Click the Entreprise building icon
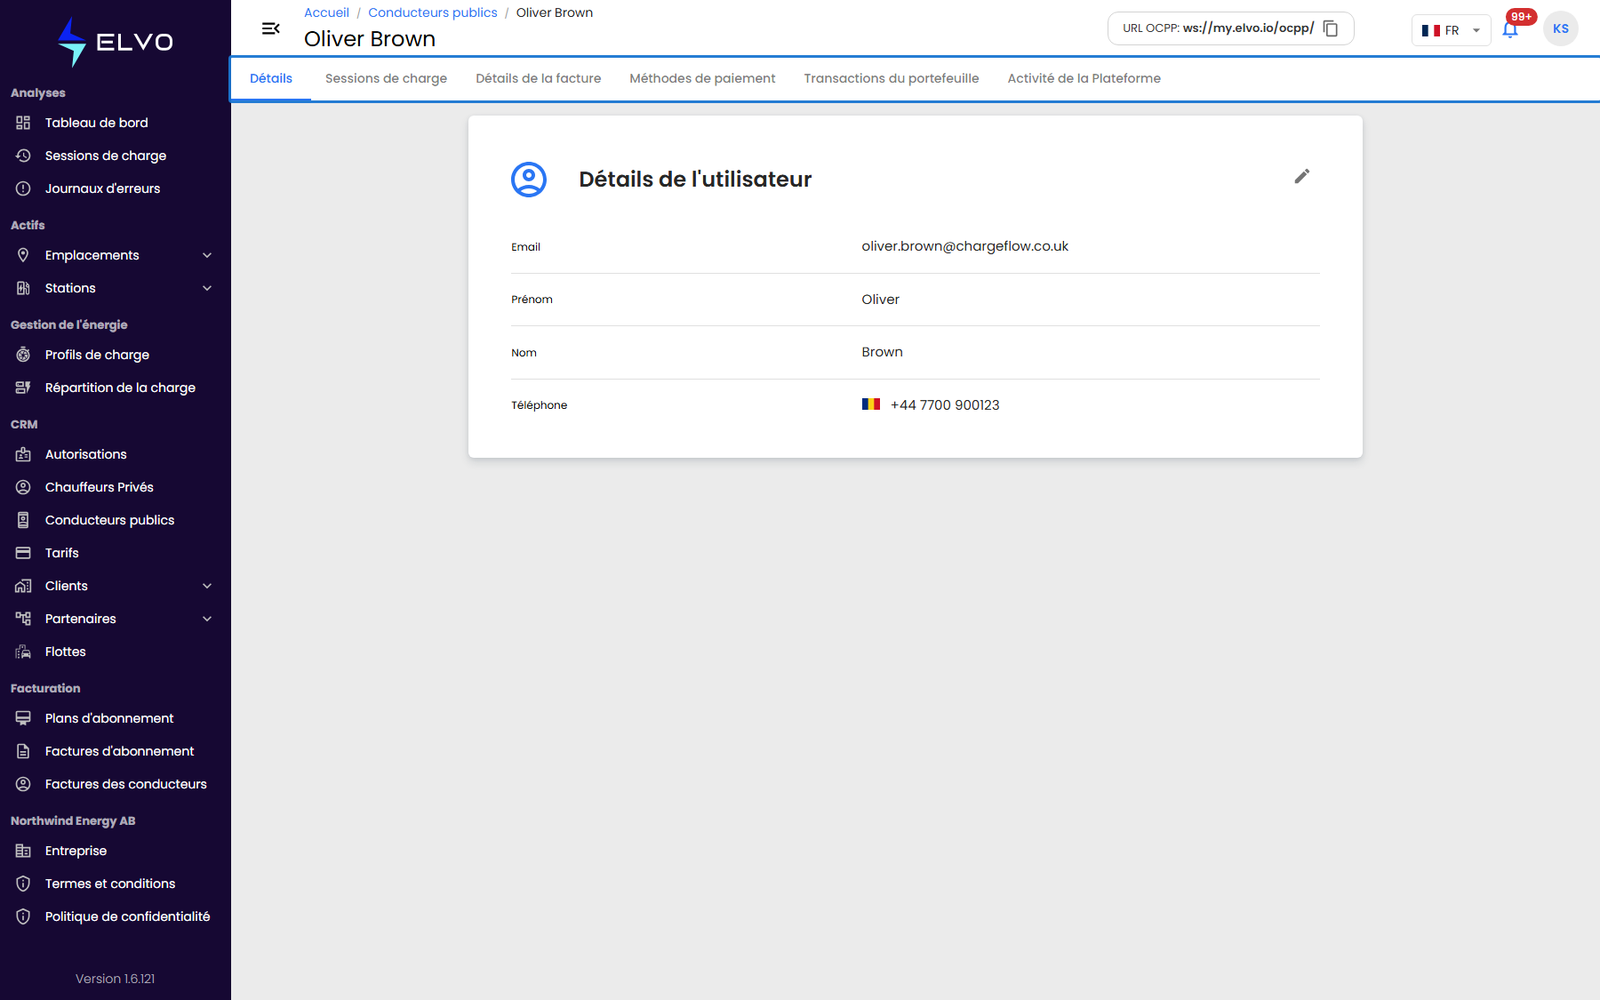This screenshot has width=1600, height=1000. (x=23, y=851)
